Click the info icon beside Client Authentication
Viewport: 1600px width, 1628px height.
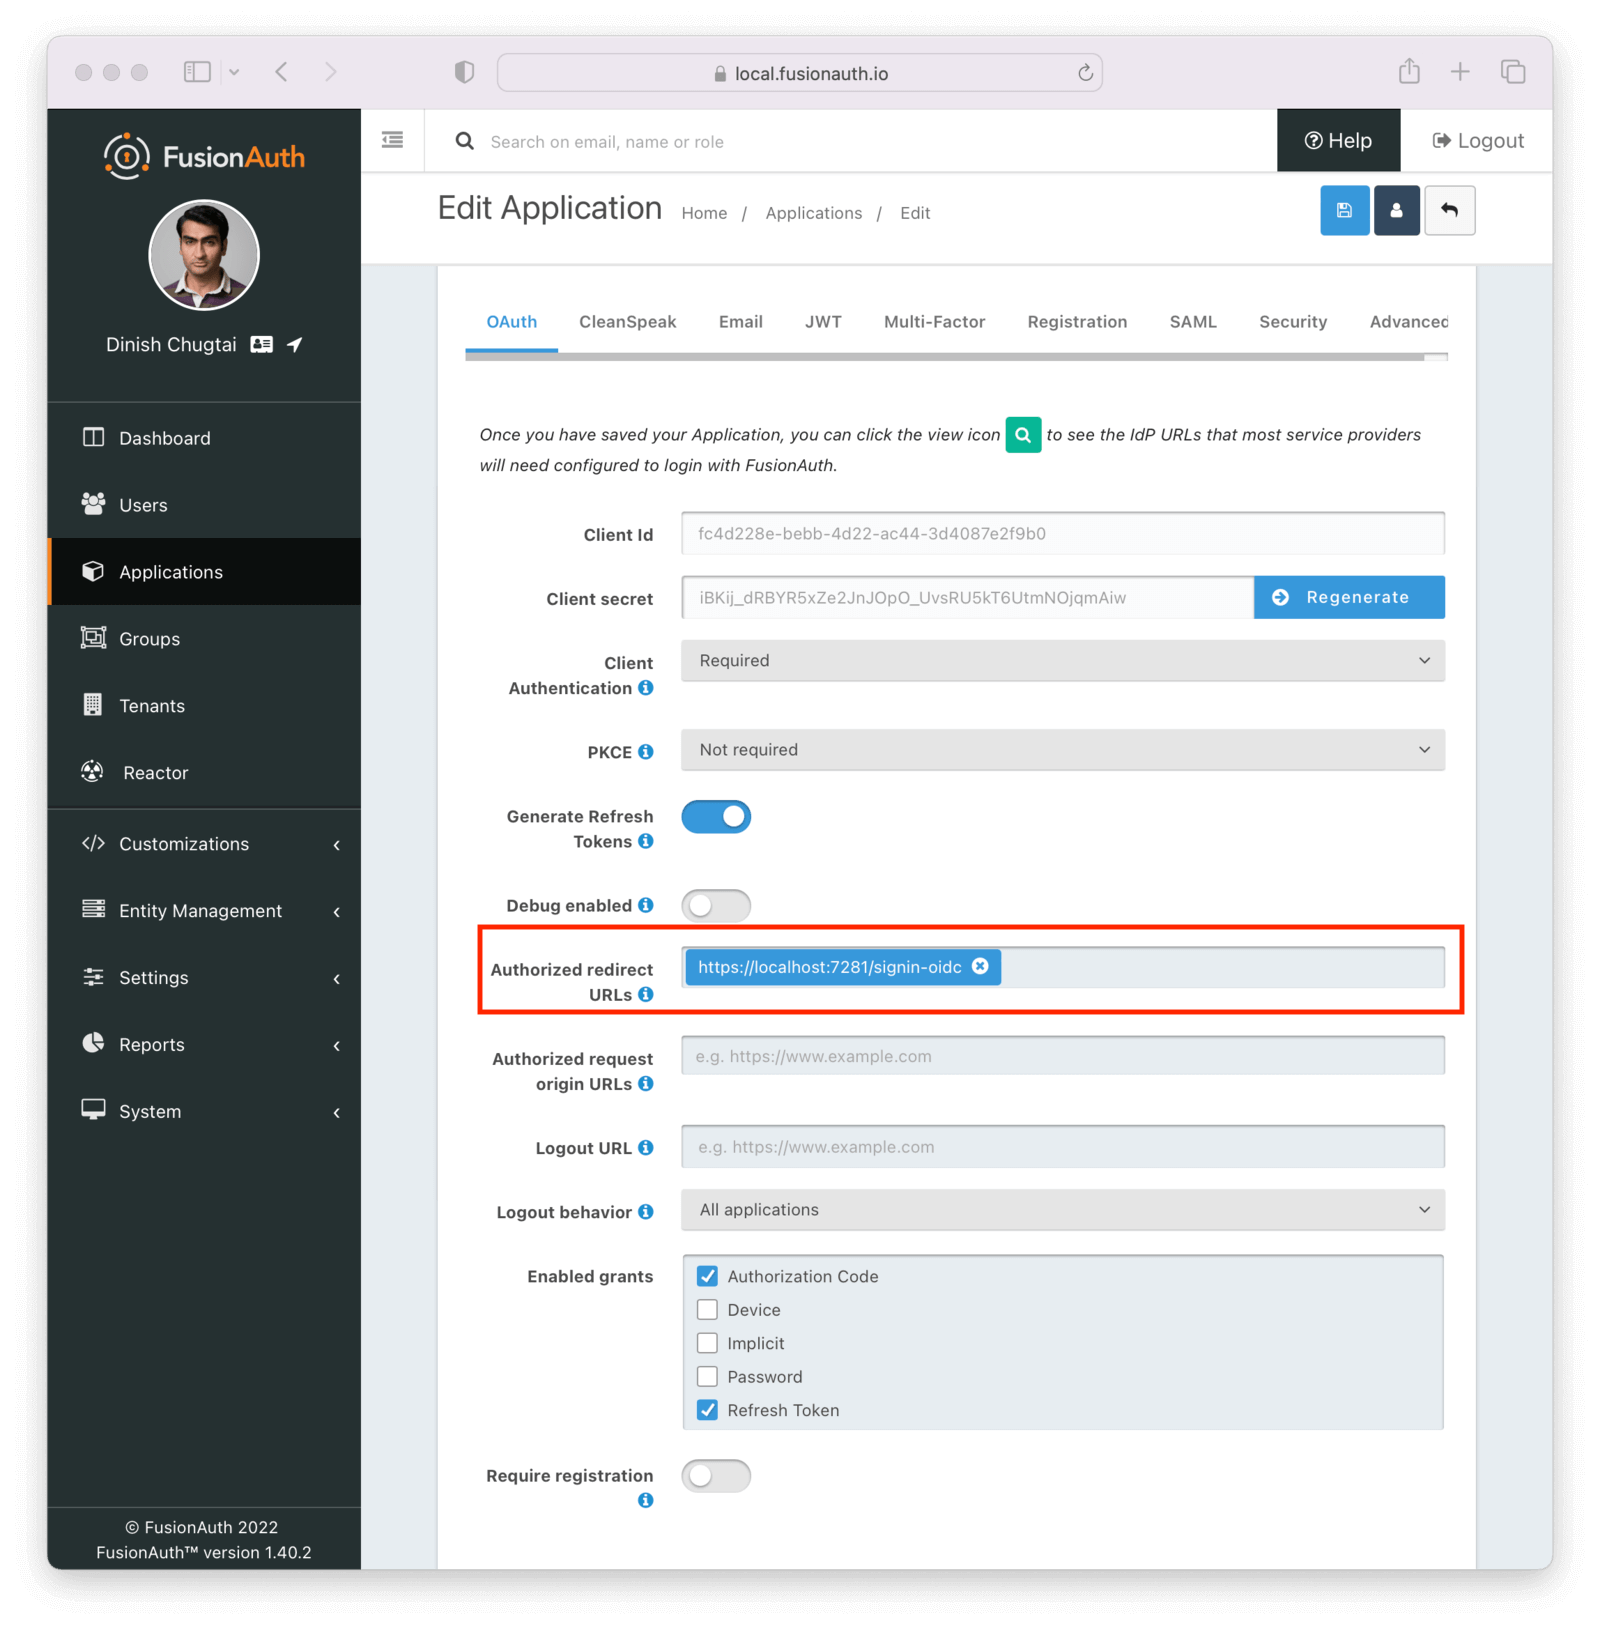[x=646, y=688]
